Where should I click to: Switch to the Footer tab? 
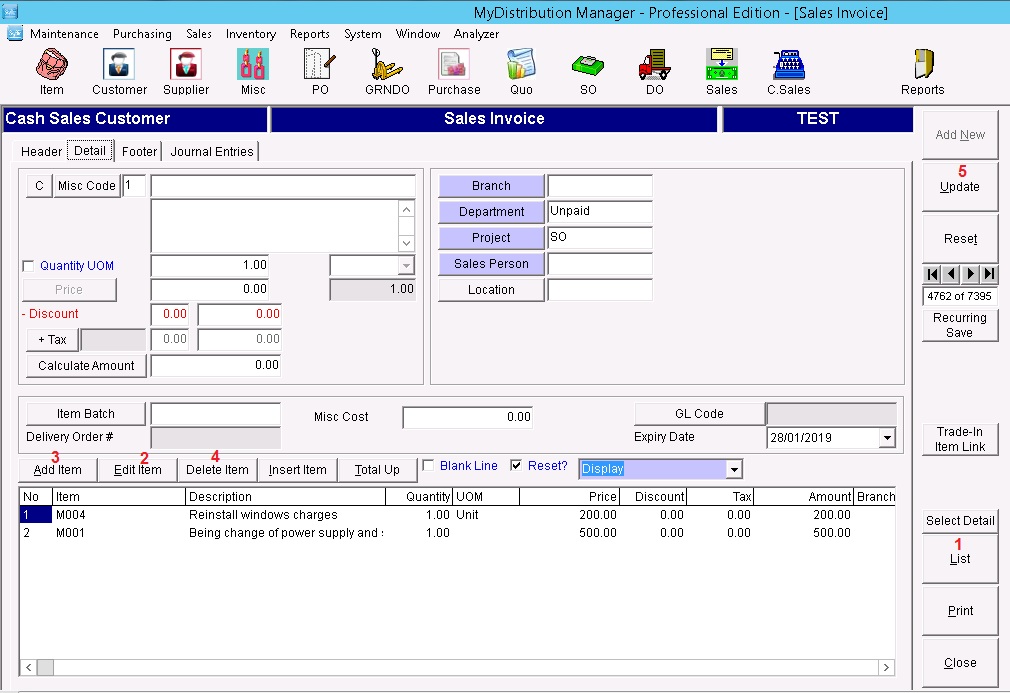[140, 152]
